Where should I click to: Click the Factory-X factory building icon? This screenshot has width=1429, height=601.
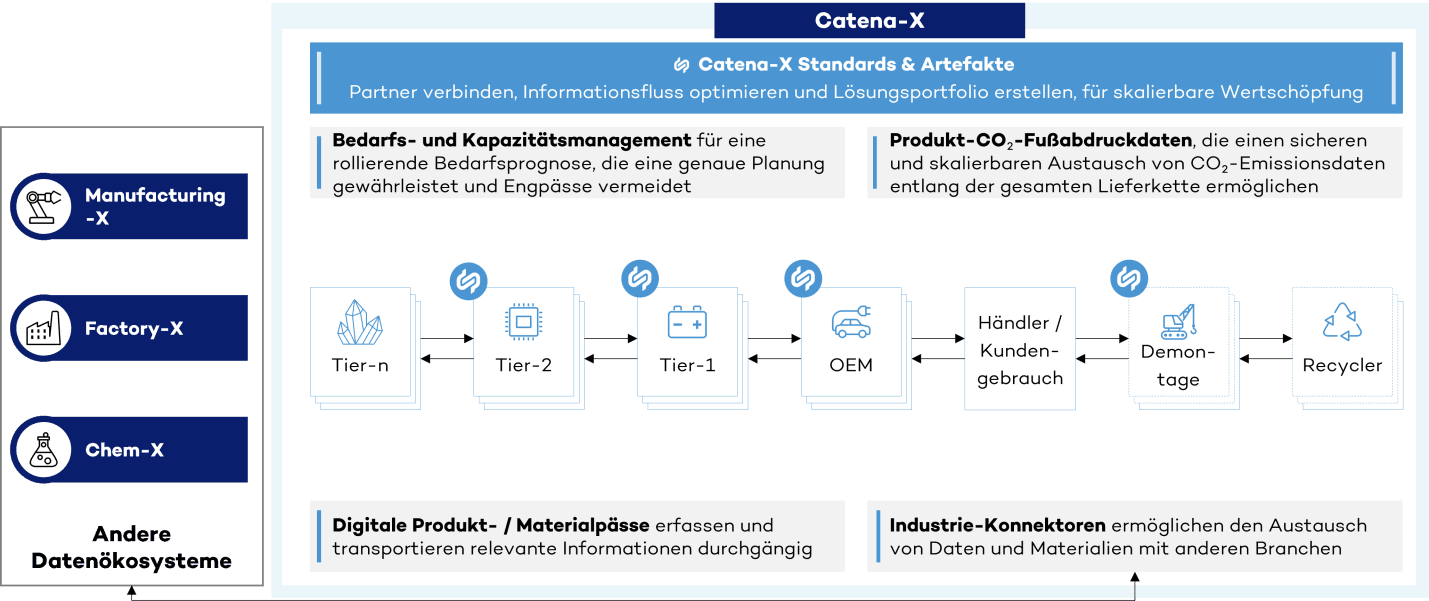click(43, 328)
